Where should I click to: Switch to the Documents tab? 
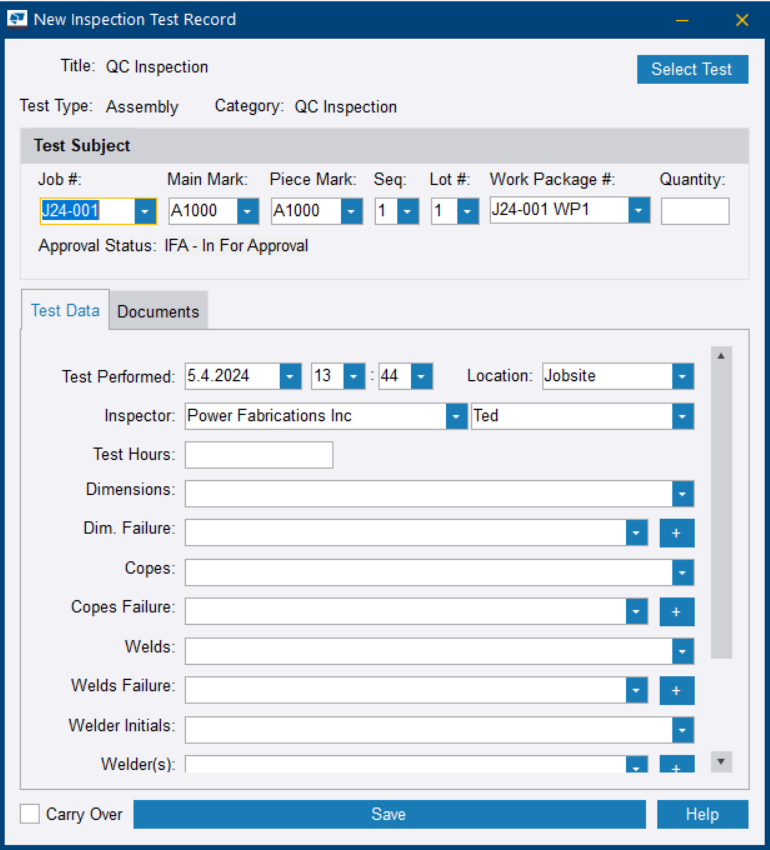coord(158,311)
